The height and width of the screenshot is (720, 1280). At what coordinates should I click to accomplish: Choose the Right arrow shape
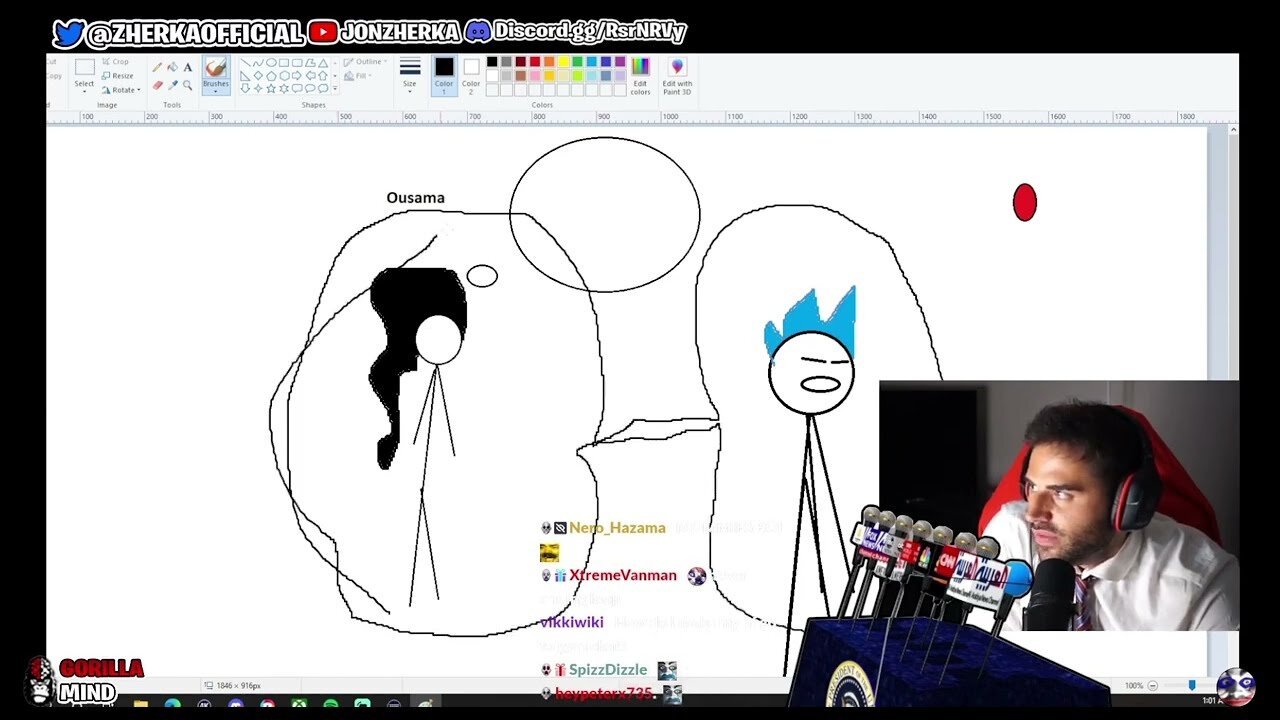pyautogui.click(x=297, y=76)
